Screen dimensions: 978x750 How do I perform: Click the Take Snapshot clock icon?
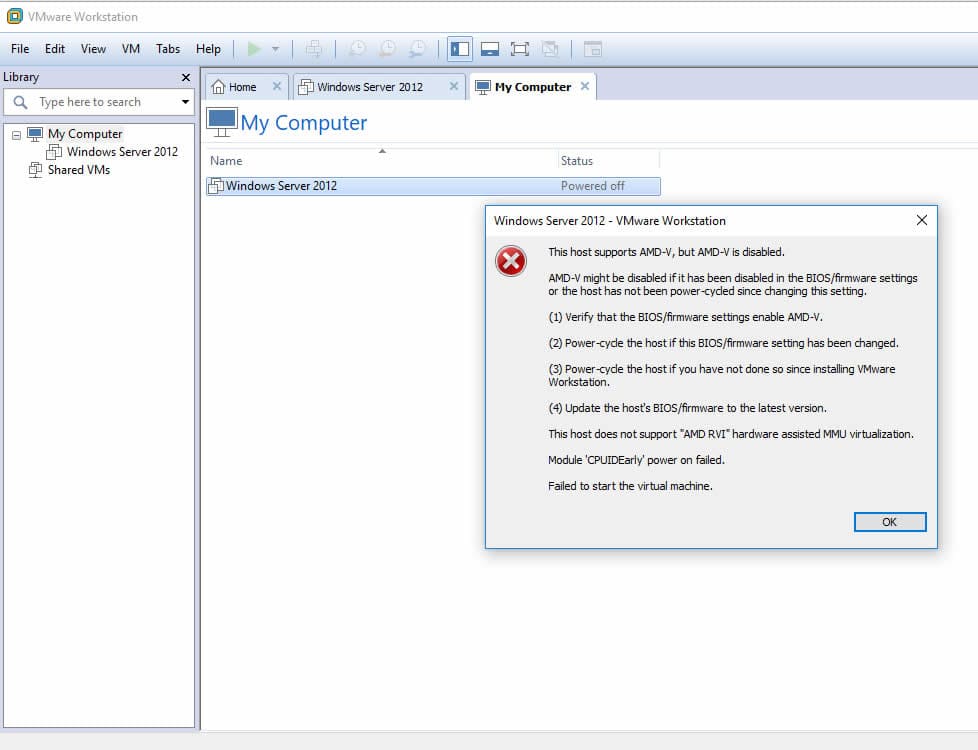(x=357, y=49)
